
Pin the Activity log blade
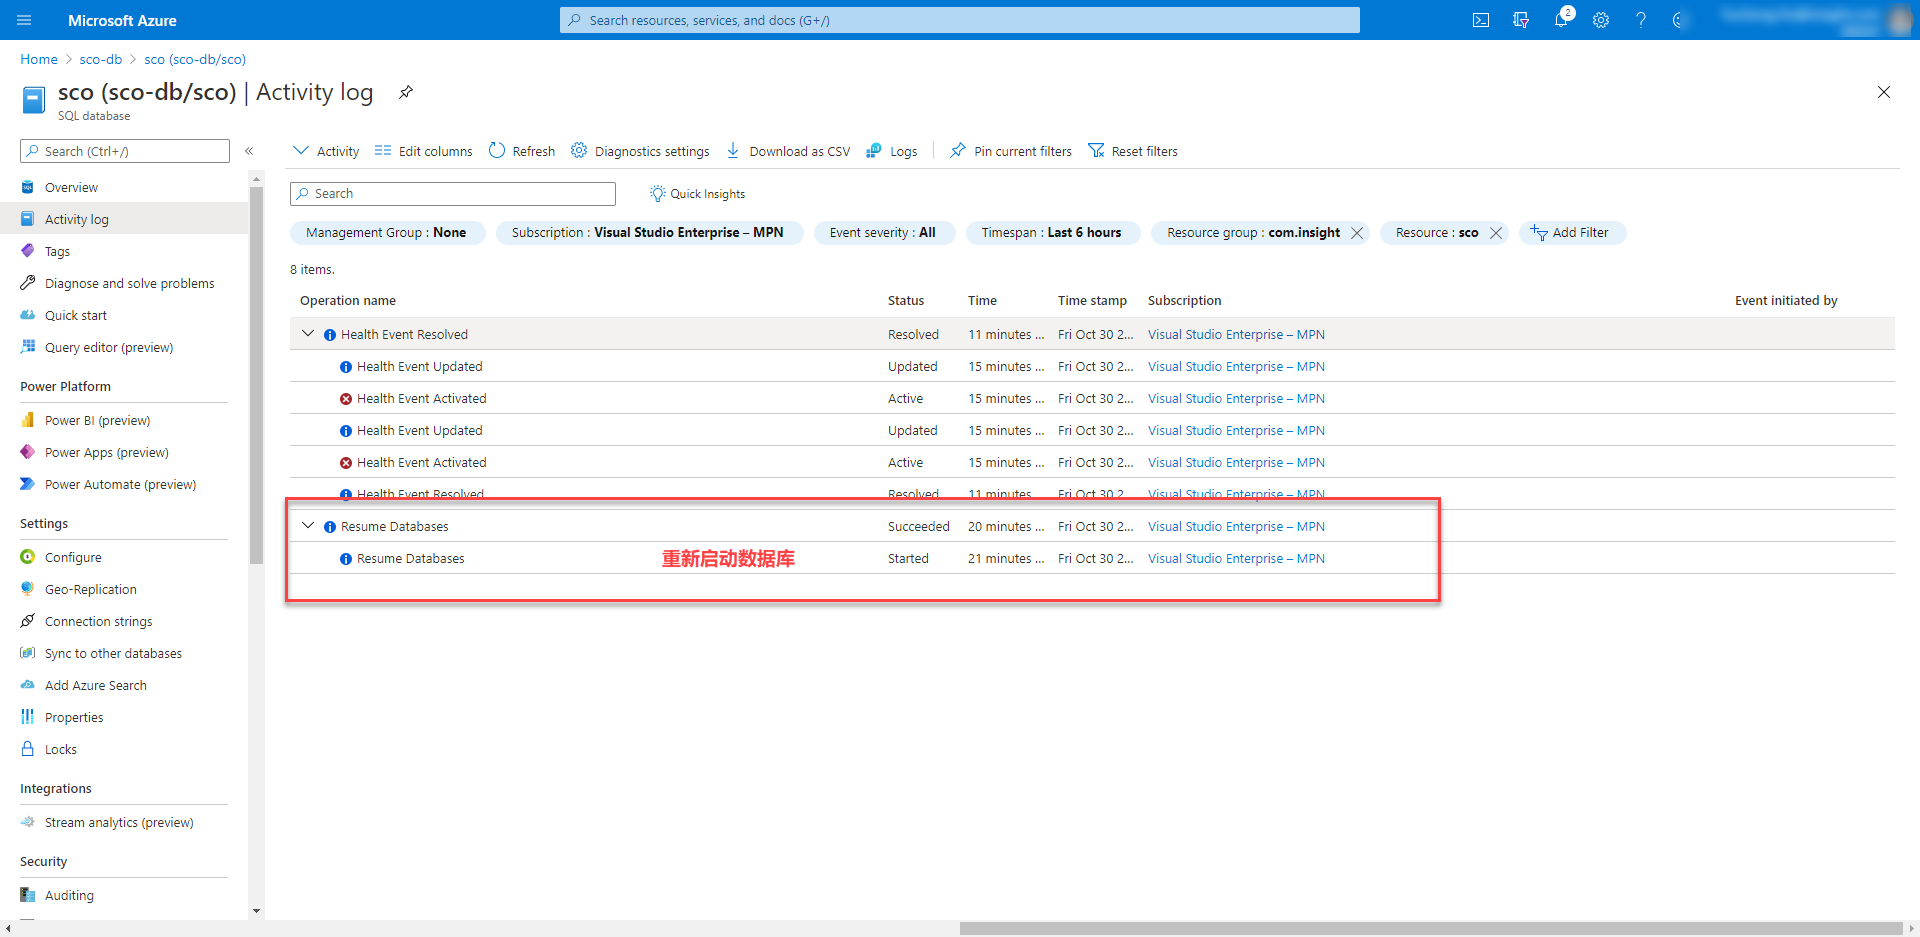(405, 92)
